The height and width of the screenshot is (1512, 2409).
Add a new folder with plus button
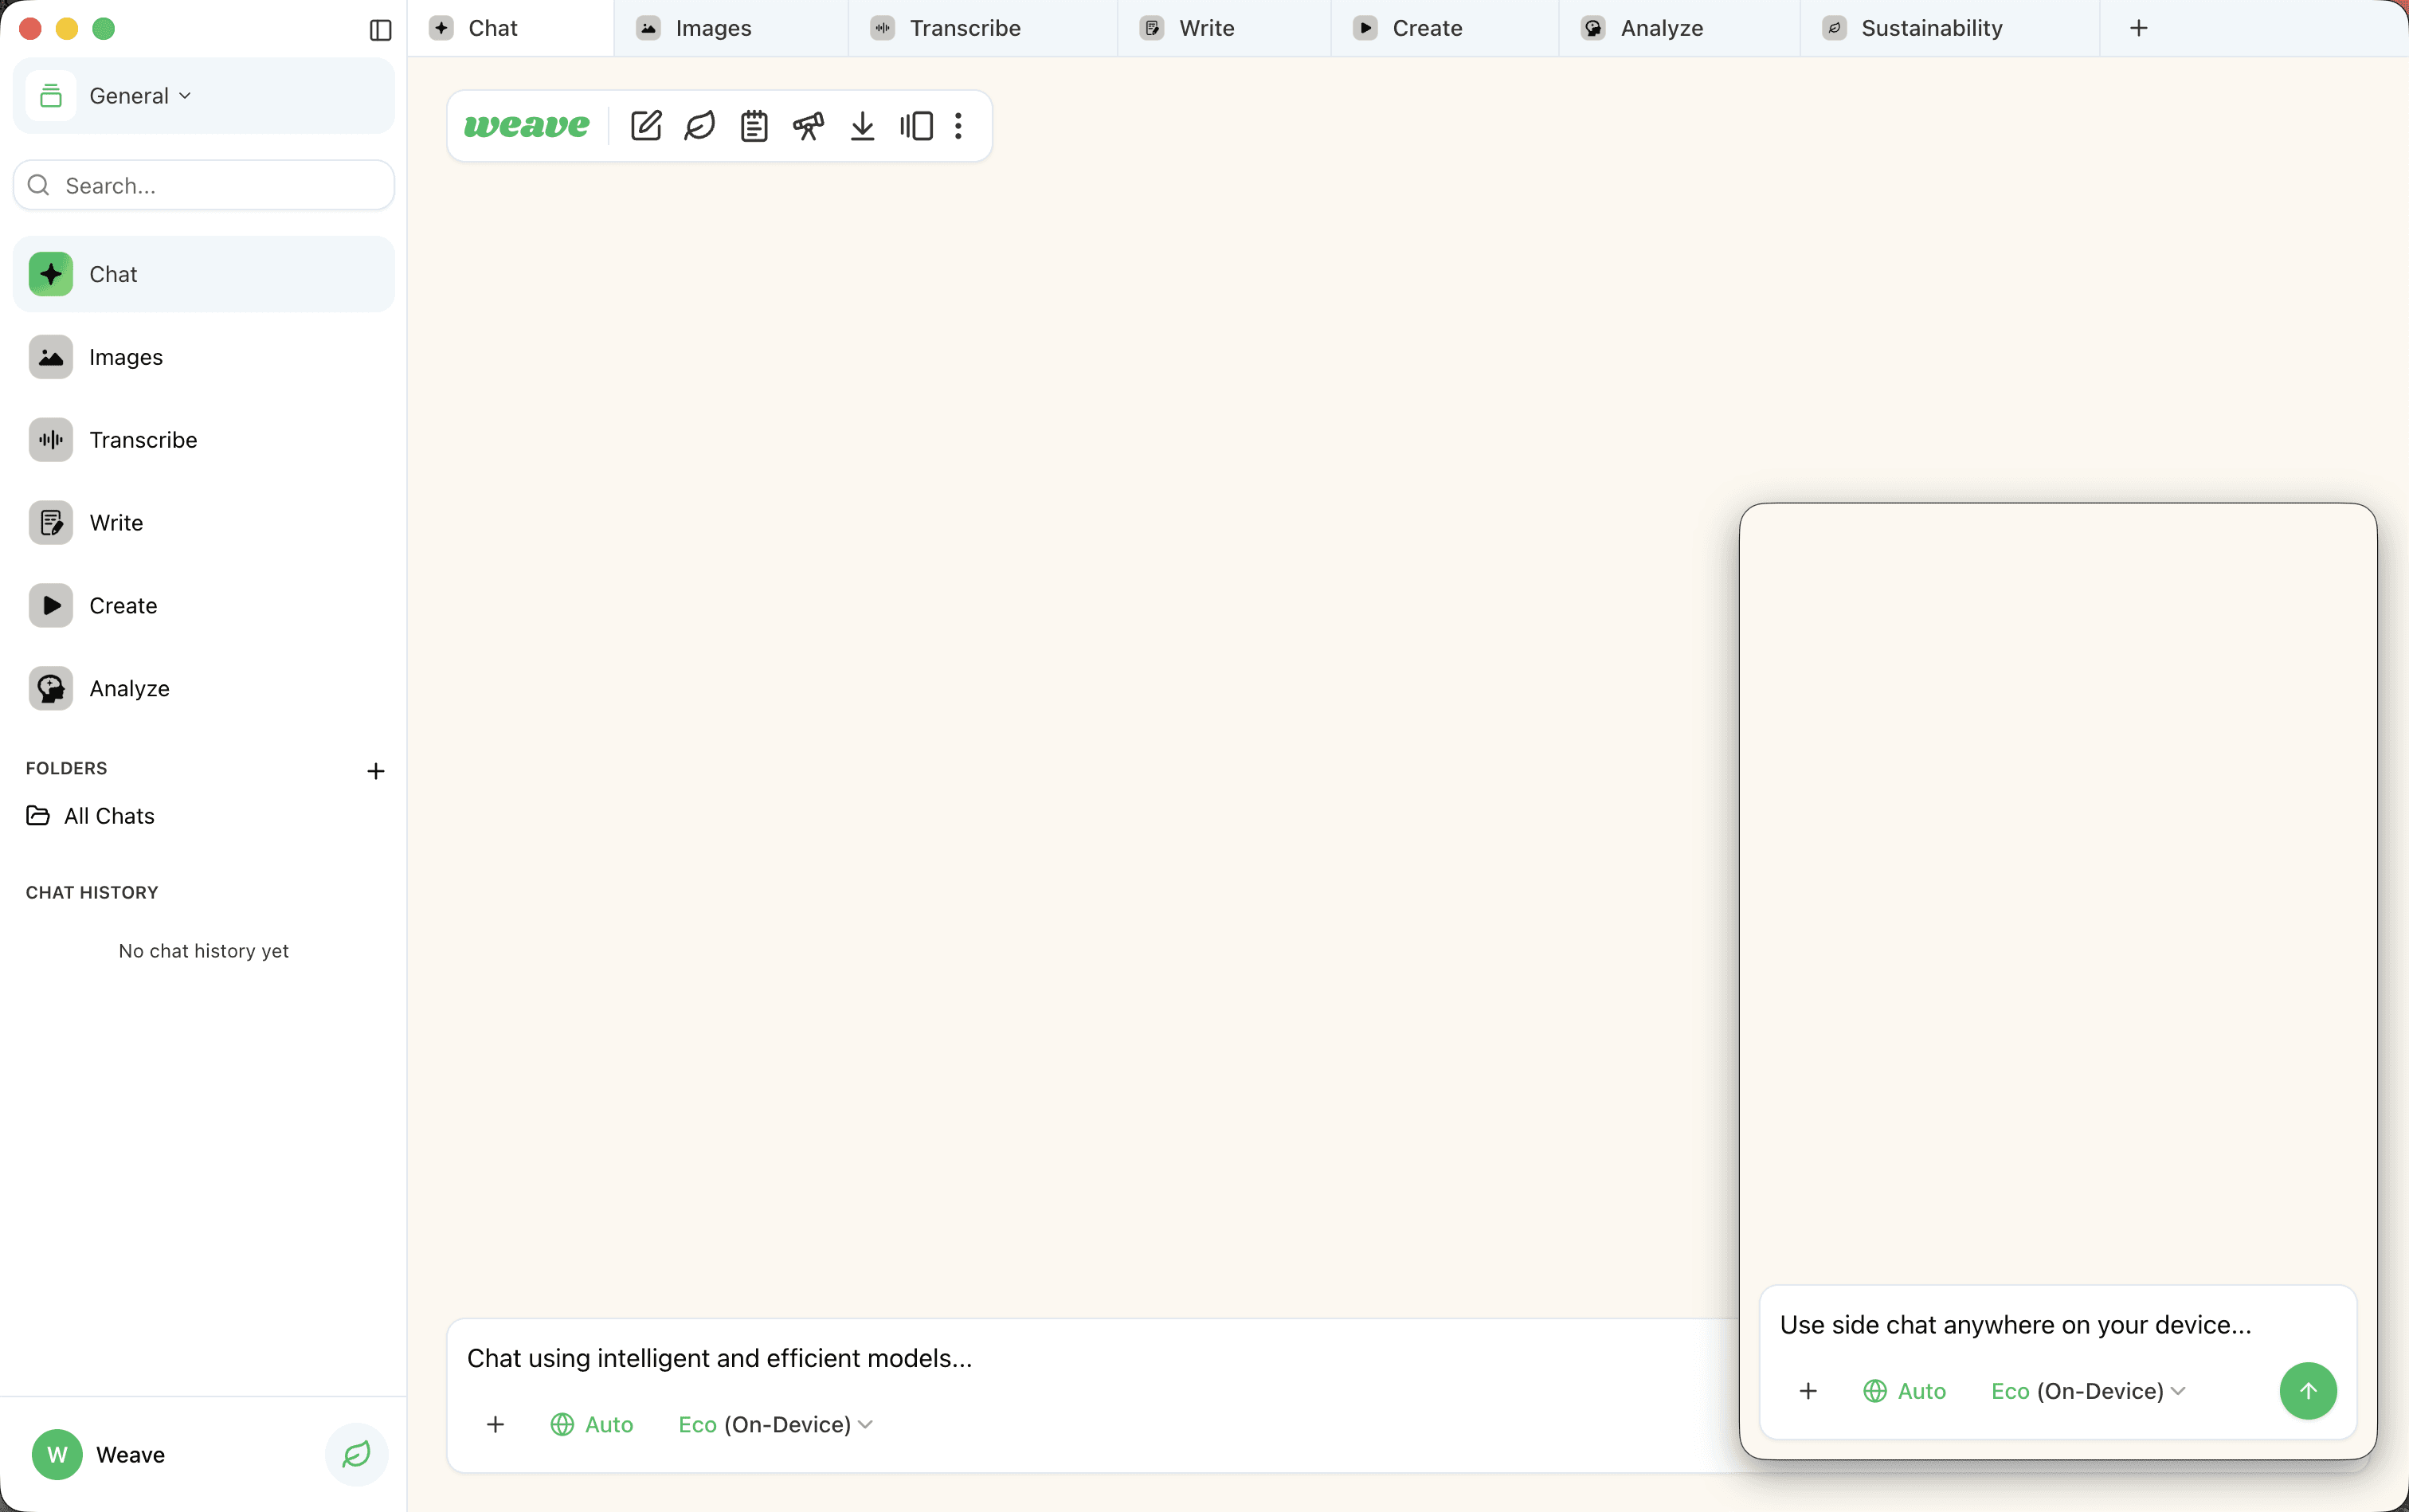(x=375, y=771)
